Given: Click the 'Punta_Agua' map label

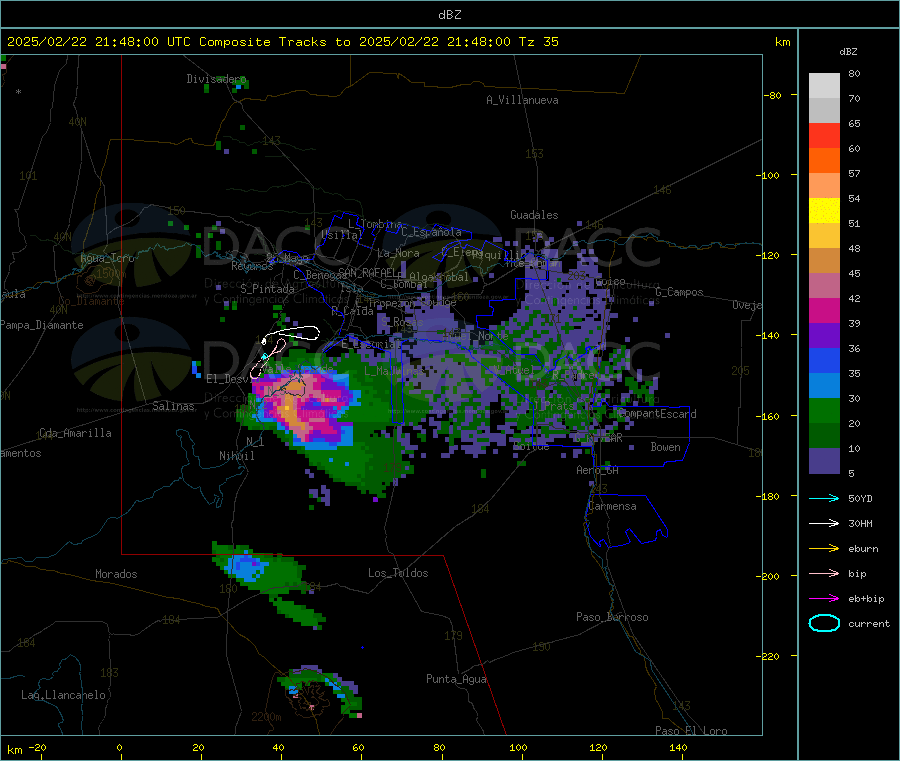Looking at the screenshot, I should 456,680.
